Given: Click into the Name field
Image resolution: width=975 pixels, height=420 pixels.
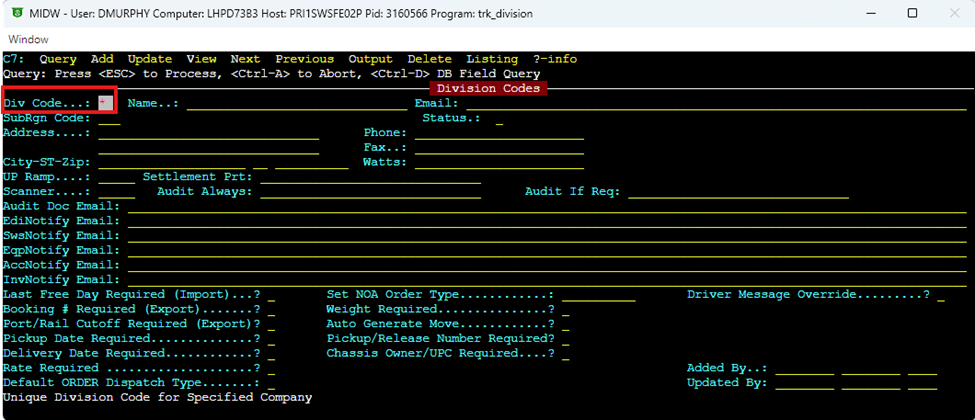Looking at the screenshot, I should pyautogui.click(x=297, y=103).
